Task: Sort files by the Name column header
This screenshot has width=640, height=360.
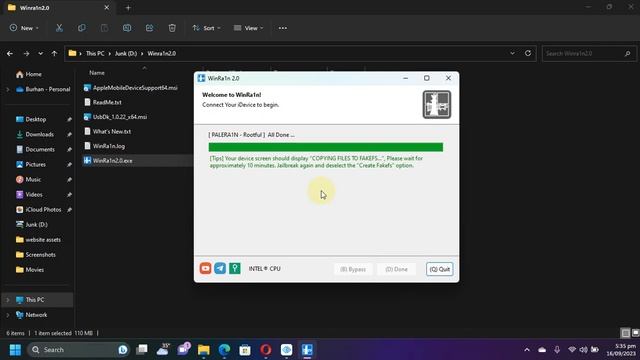Action: pyautogui.click(x=97, y=73)
